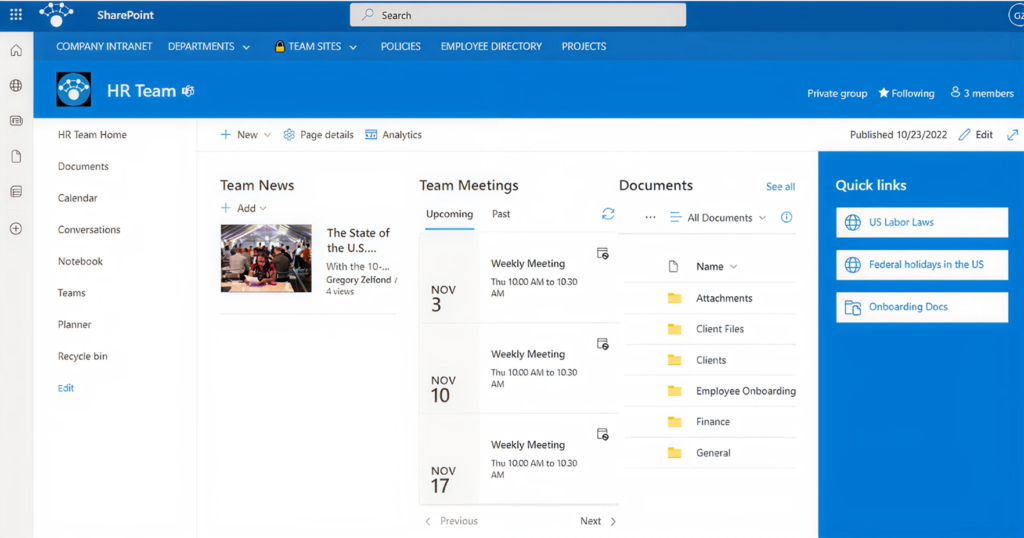
Task: Open My sites globe icon in left rail
Action: pyautogui.click(x=16, y=86)
